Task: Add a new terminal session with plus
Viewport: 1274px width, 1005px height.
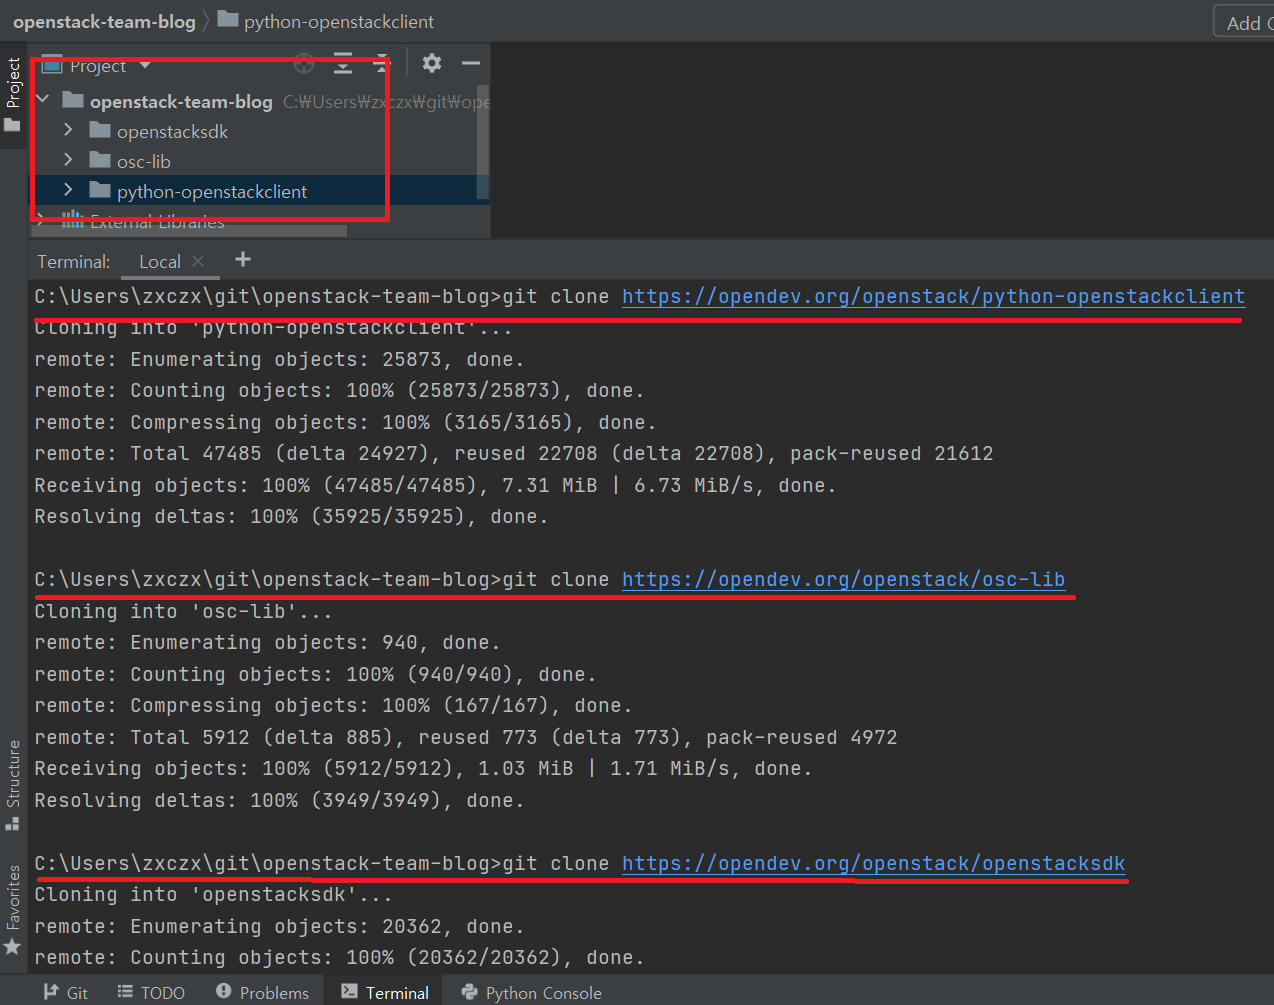Action: (x=243, y=260)
